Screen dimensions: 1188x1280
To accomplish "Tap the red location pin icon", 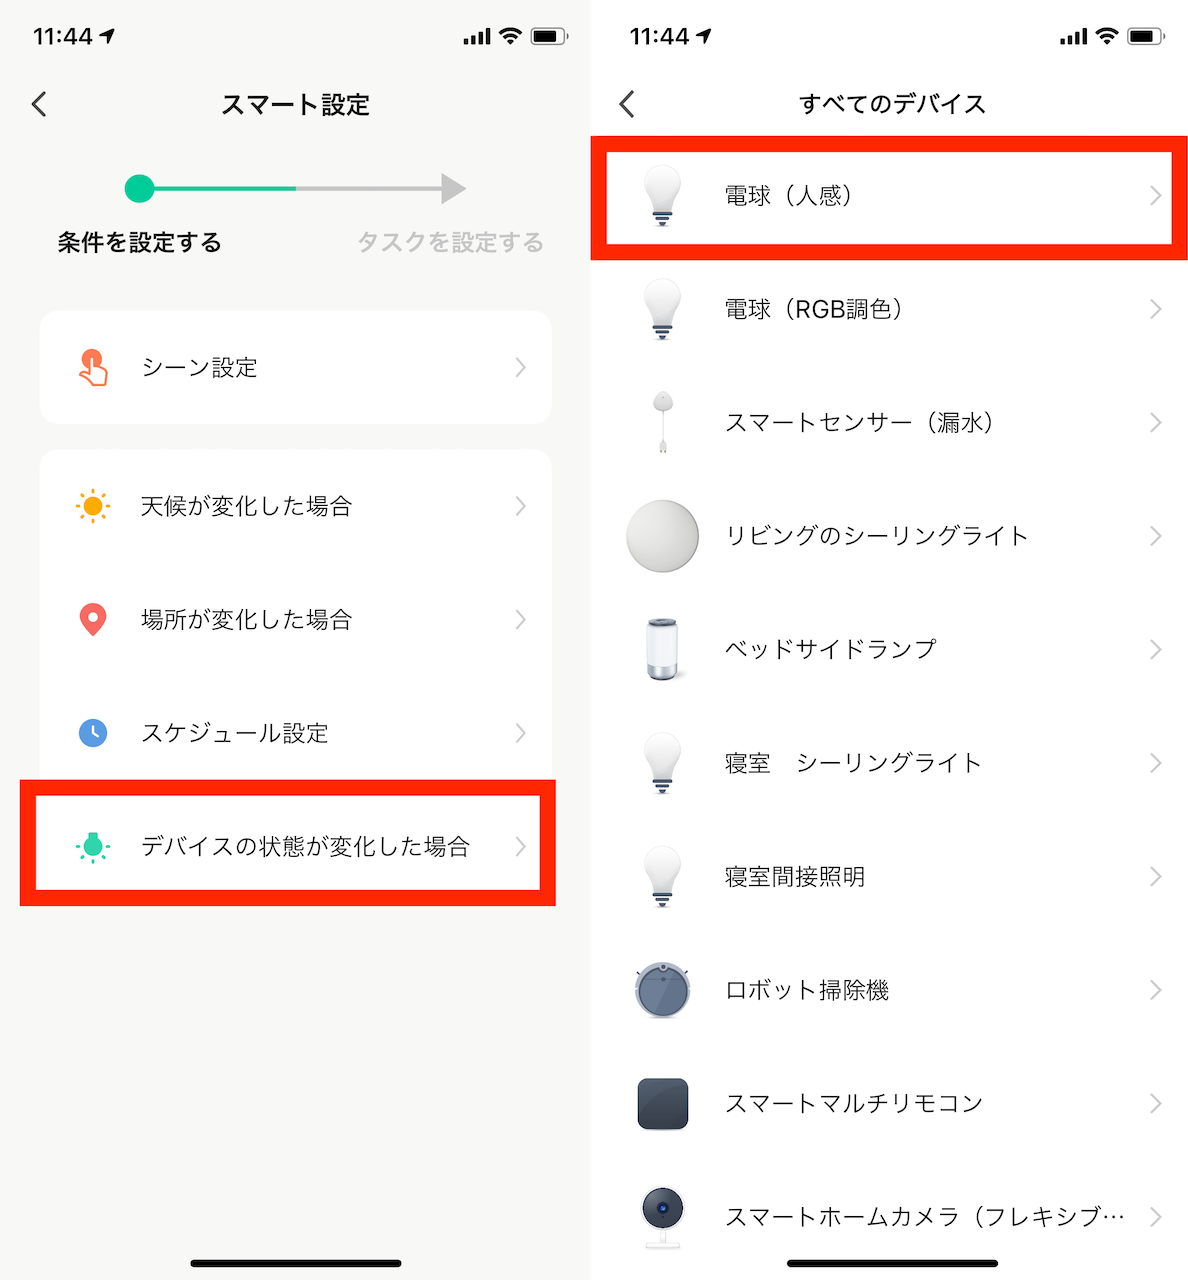I will tap(93, 620).
